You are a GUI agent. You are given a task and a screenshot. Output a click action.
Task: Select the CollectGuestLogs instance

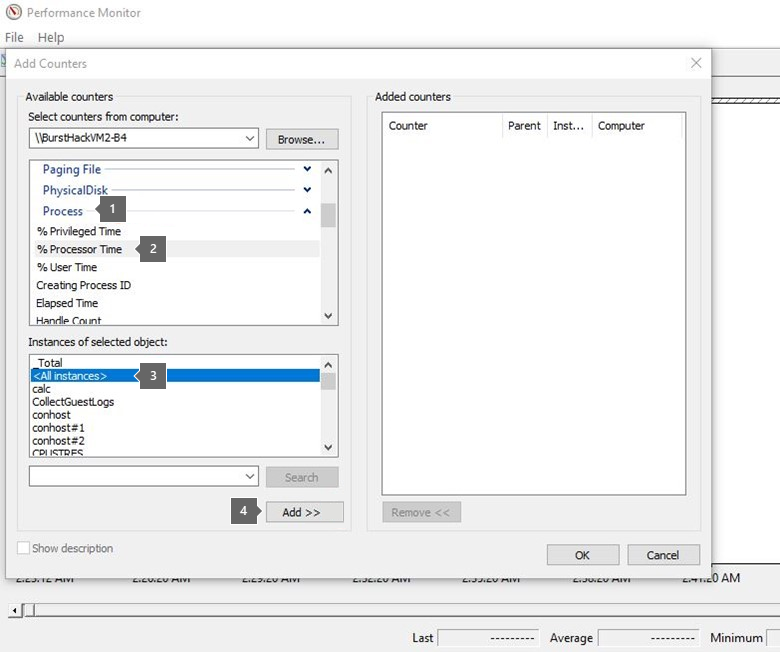73,402
